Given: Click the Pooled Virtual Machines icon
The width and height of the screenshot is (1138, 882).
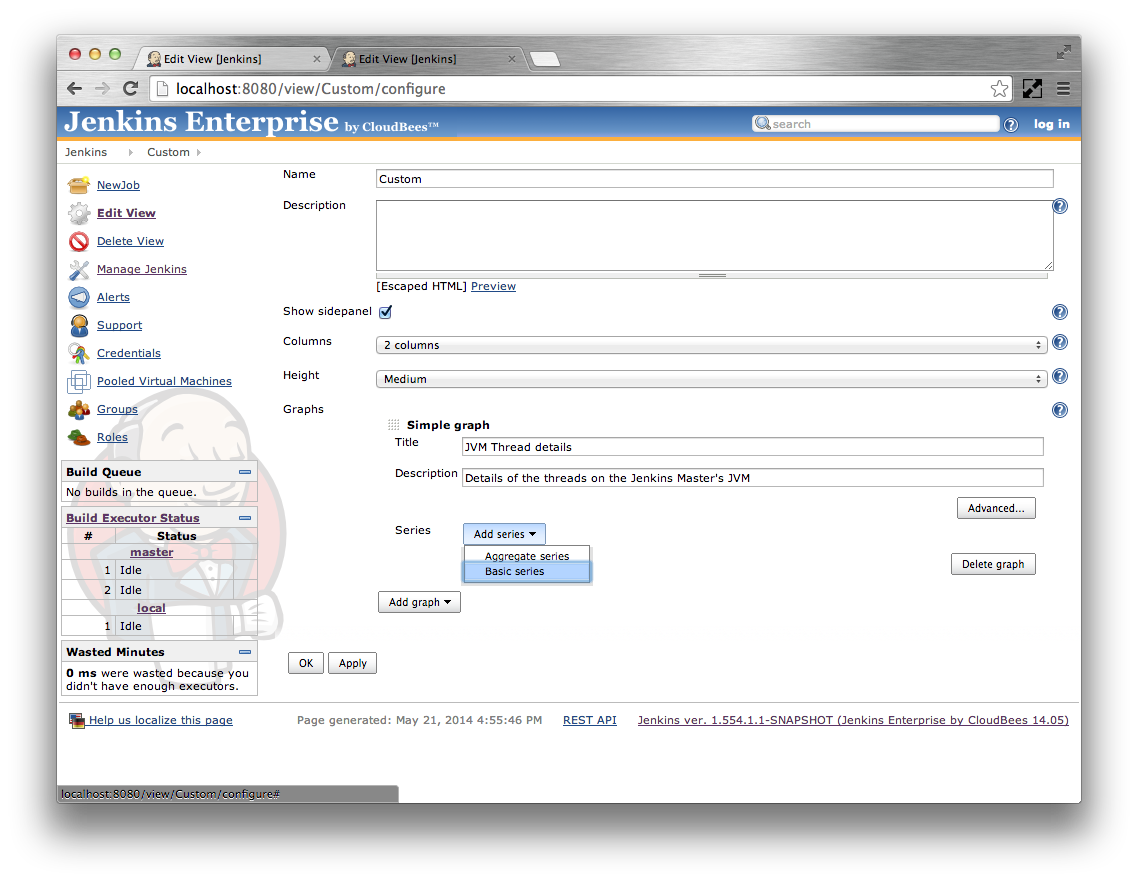Looking at the screenshot, I should (78, 381).
